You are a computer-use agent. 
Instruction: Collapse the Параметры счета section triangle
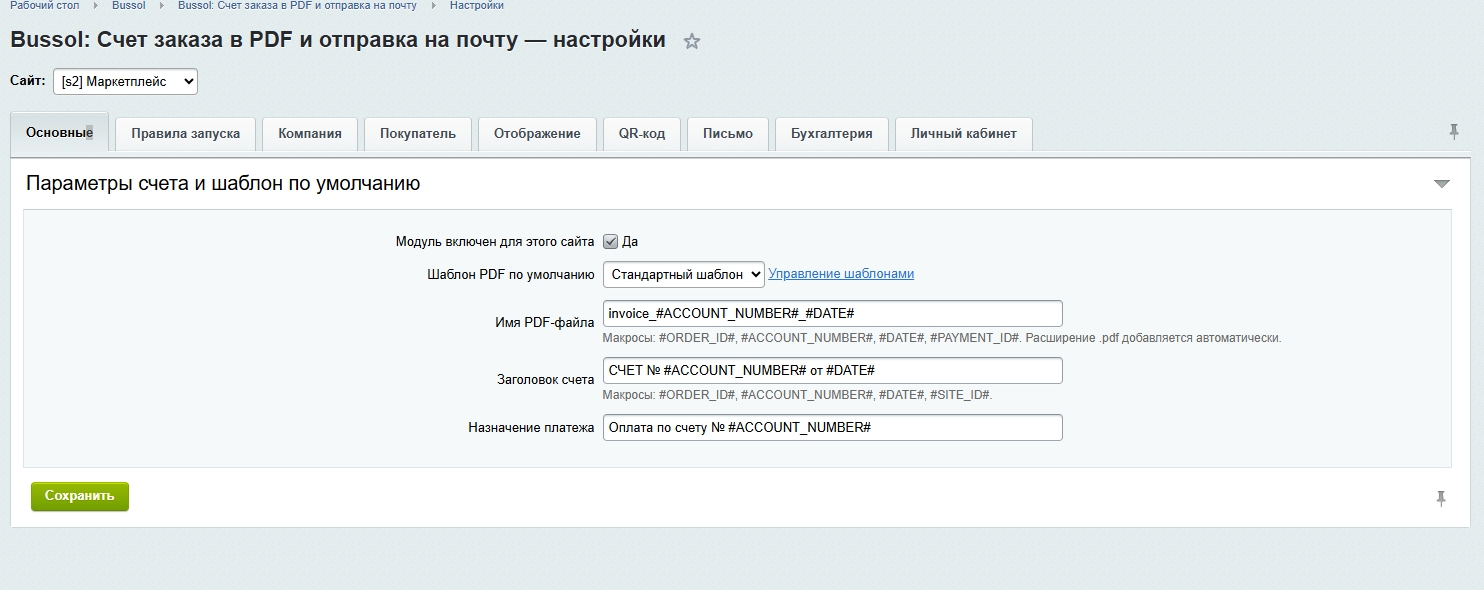(1441, 184)
